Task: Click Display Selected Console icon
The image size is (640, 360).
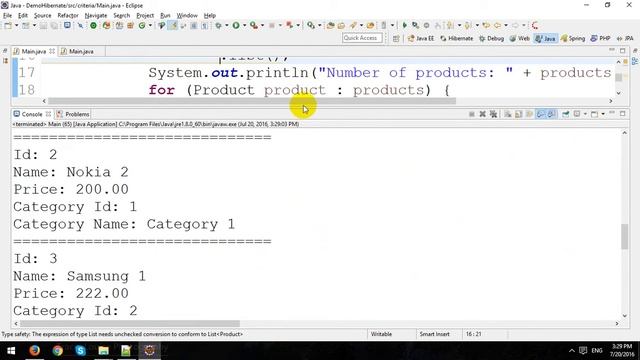Action: 577,114
